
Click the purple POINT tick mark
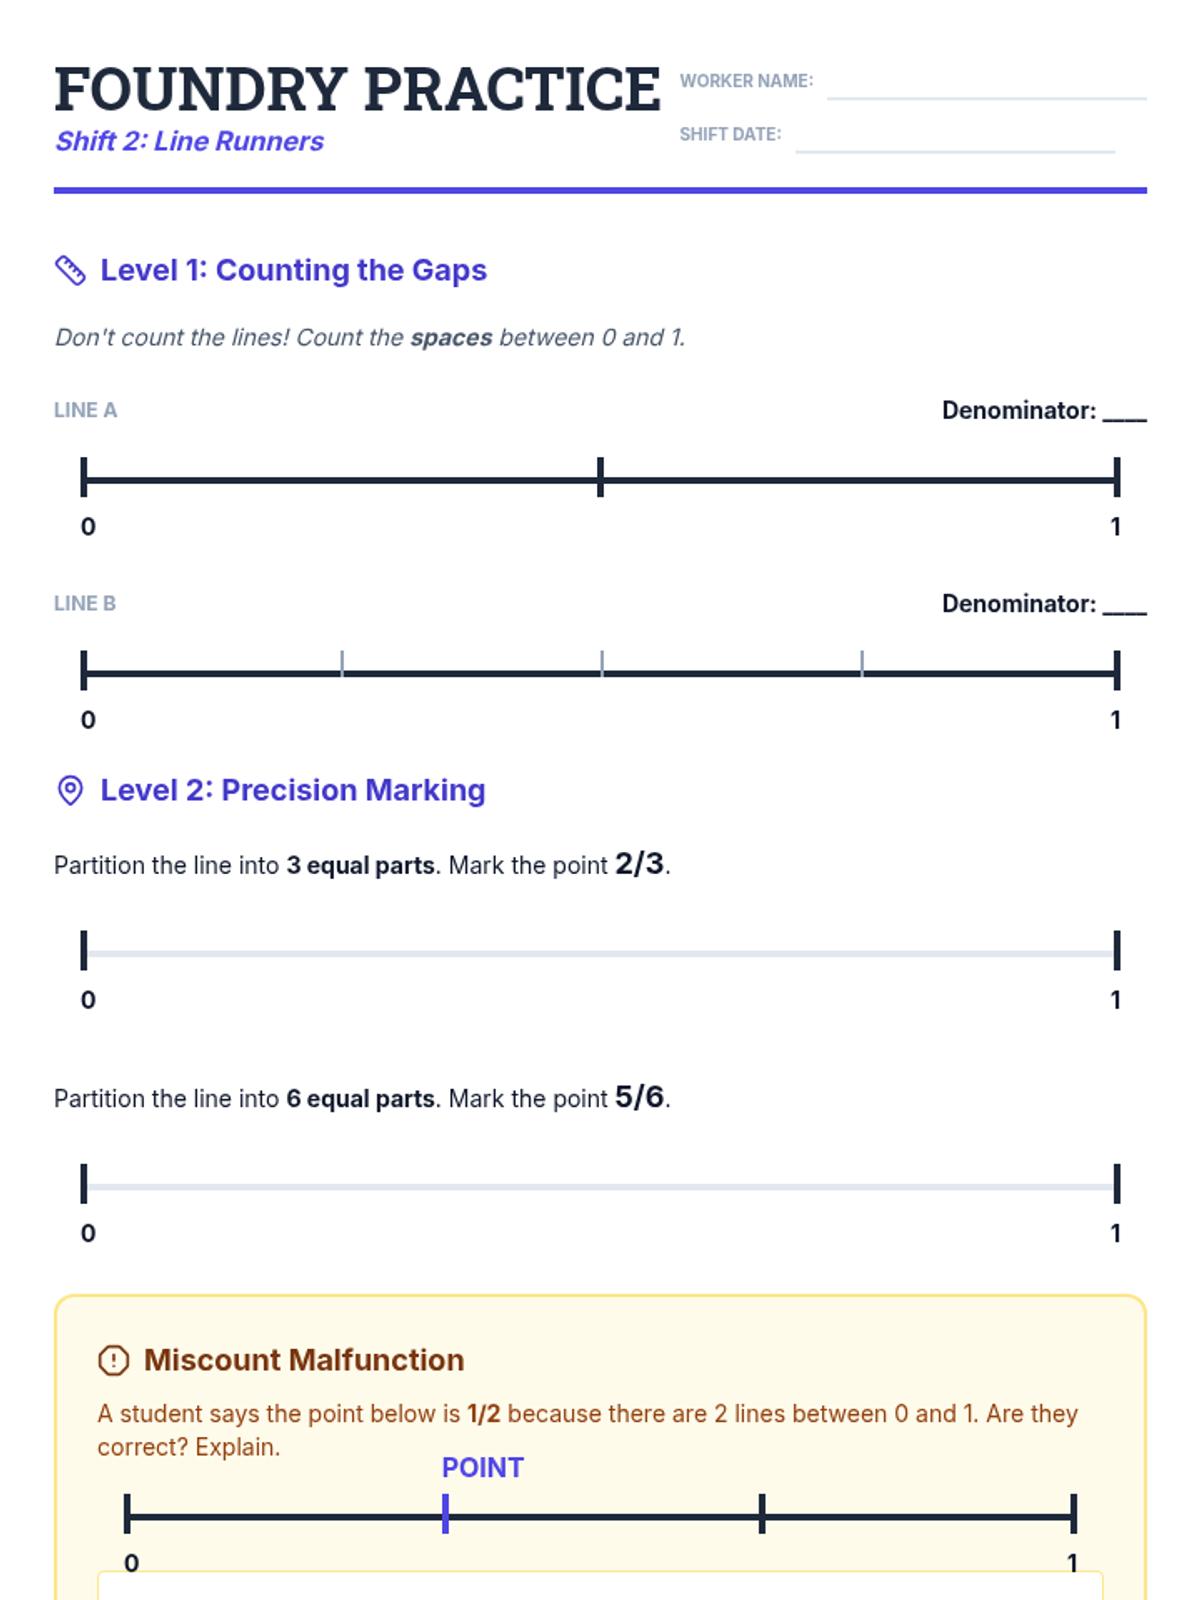[445, 1514]
